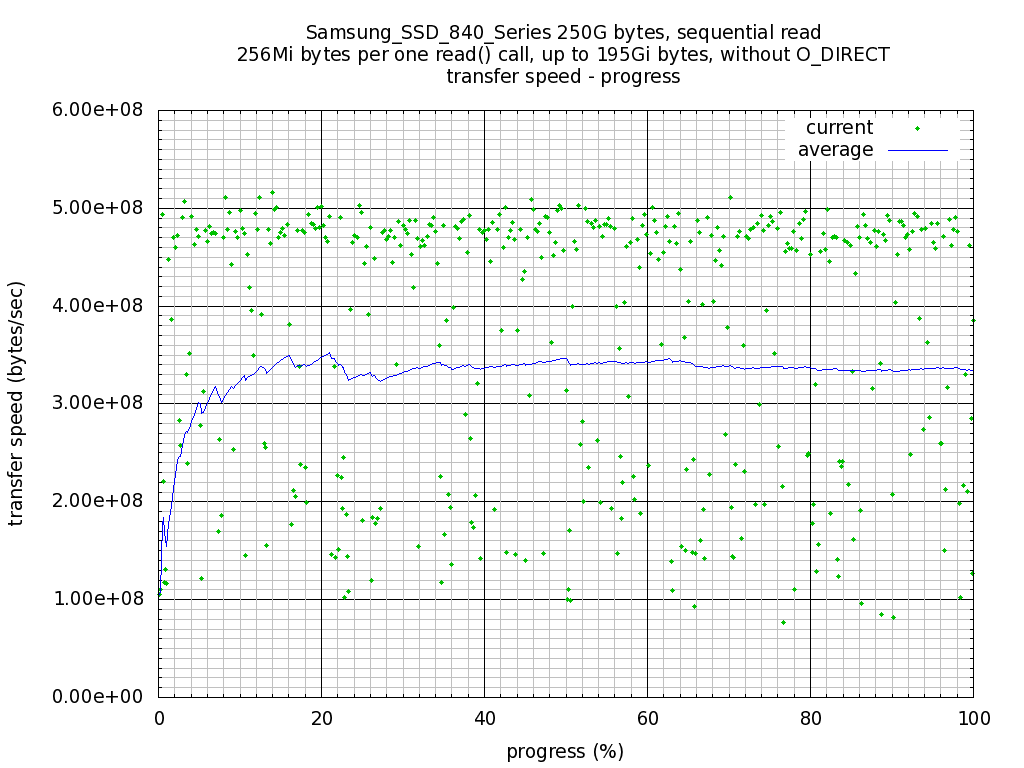Image resolution: width=1024 pixels, height=768 pixels.
Task: Click the subtitle line beginning '256Mi bytes per one read() call'
Action: pyautogui.click(x=563, y=55)
